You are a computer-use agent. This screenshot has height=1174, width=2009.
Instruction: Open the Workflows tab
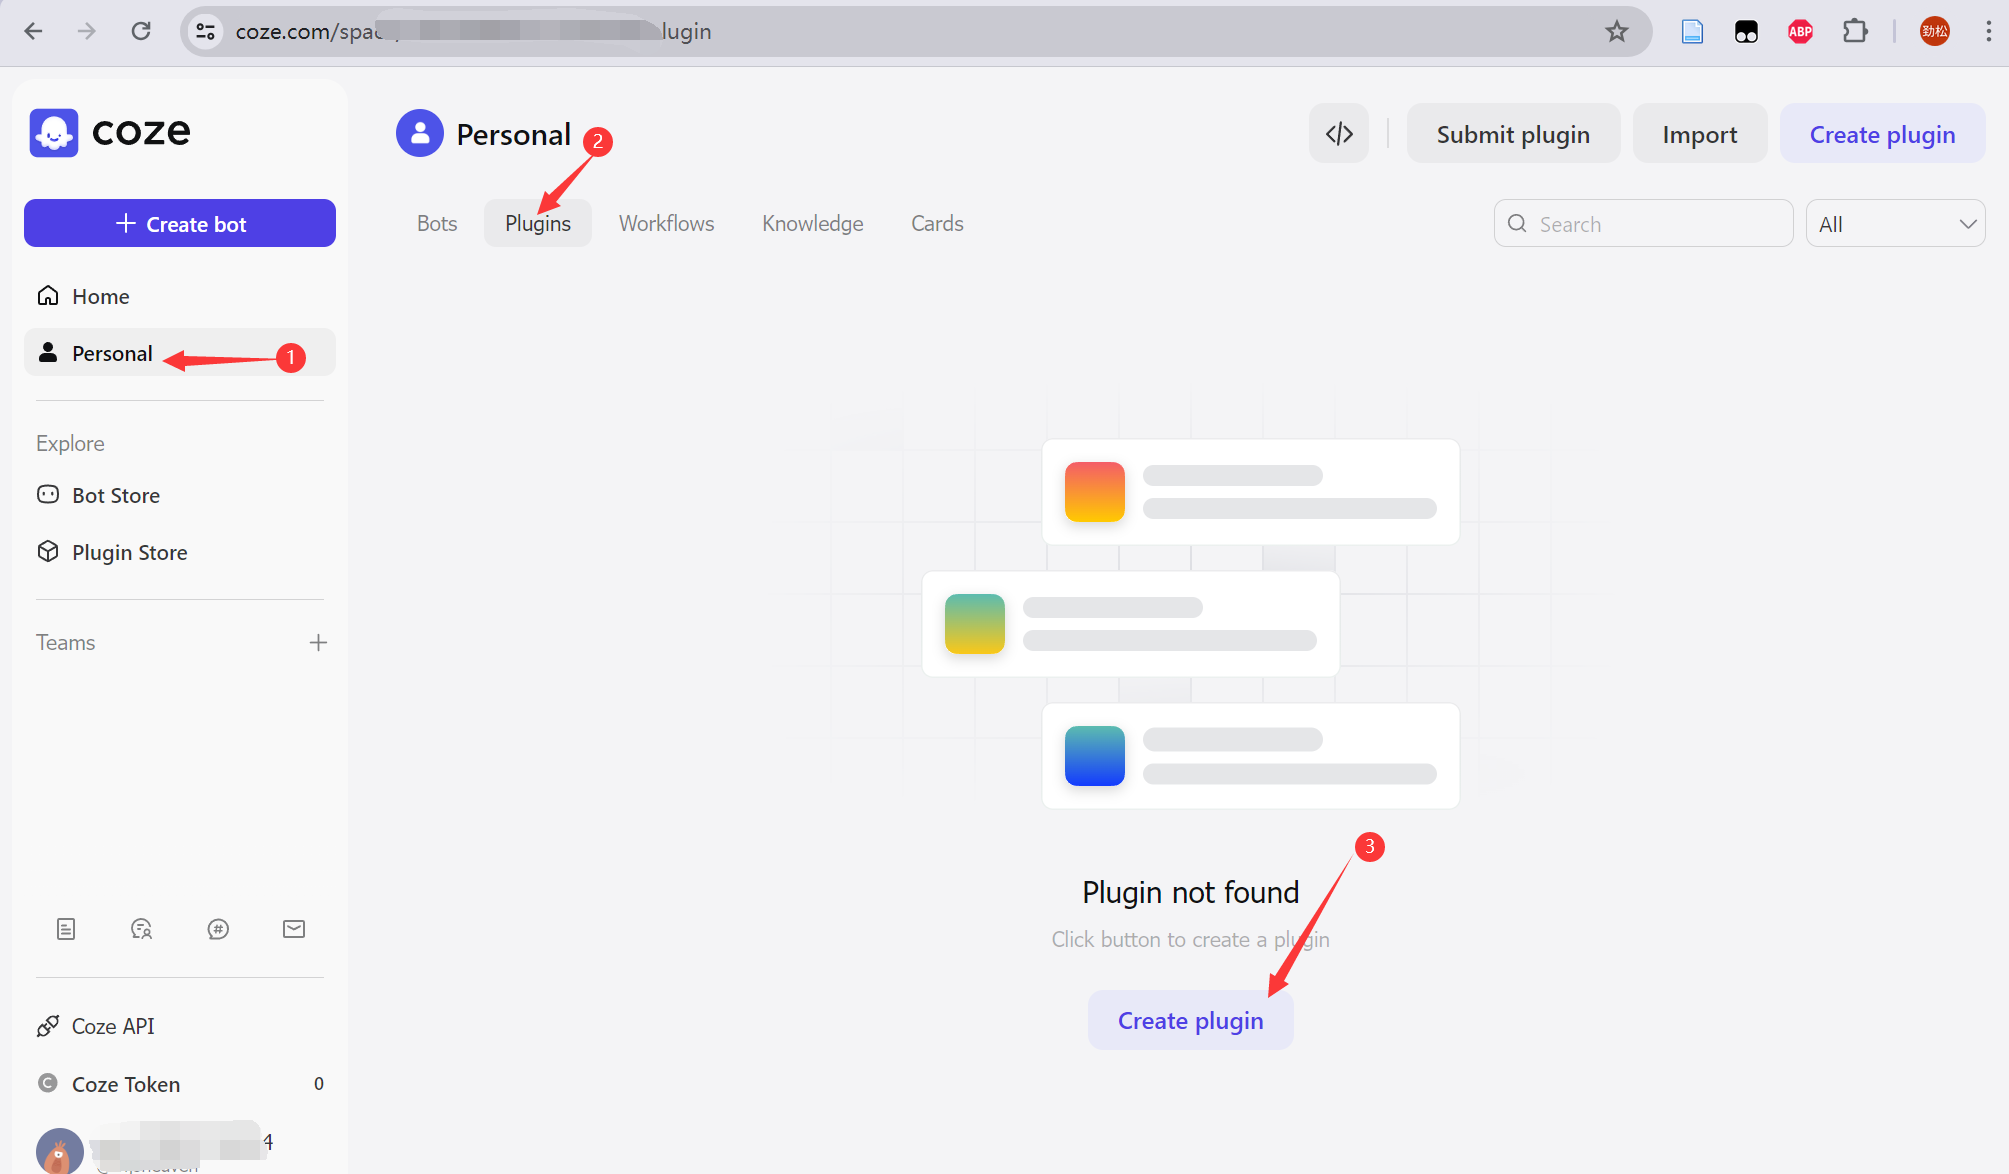point(666,223)
